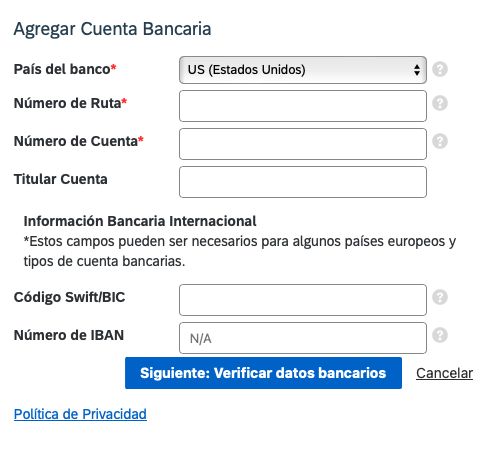Click Siguiente: Verificar datos bancarios button
The height and width of the screenshot is (450, 489).
pos(263,373)
